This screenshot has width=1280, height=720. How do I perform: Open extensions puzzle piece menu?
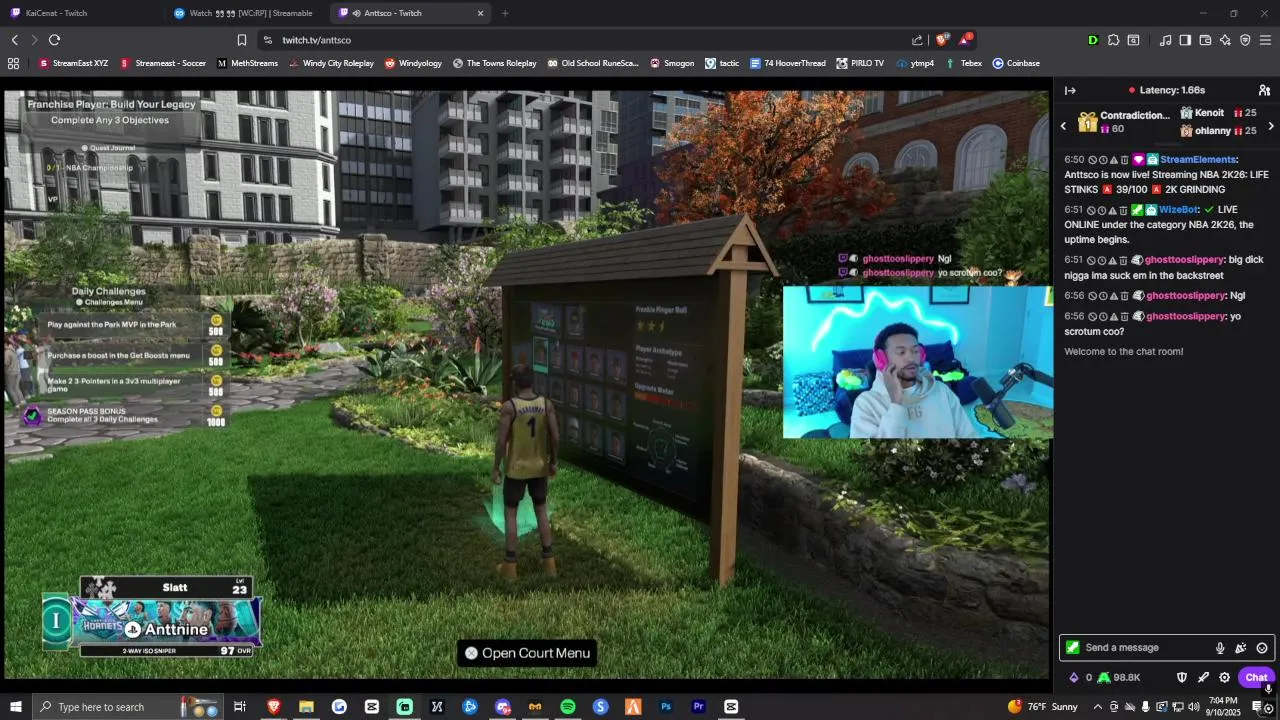pyautogui.click(x=1113, y=40)
